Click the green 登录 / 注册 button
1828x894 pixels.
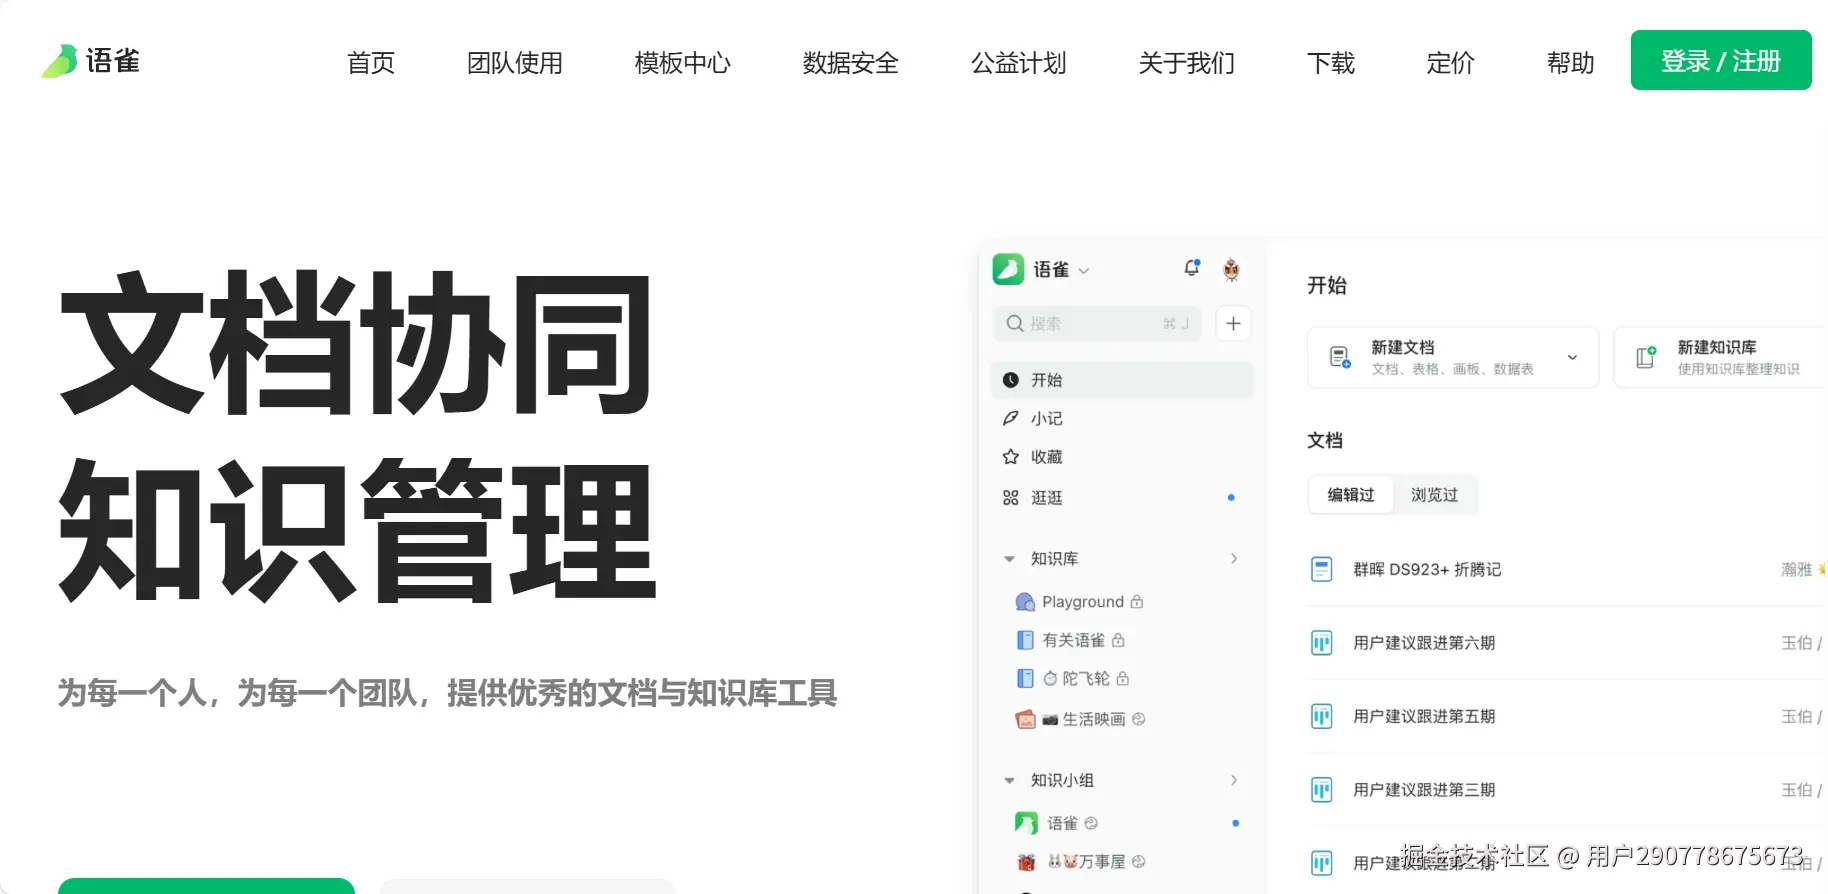point(1721,60)
